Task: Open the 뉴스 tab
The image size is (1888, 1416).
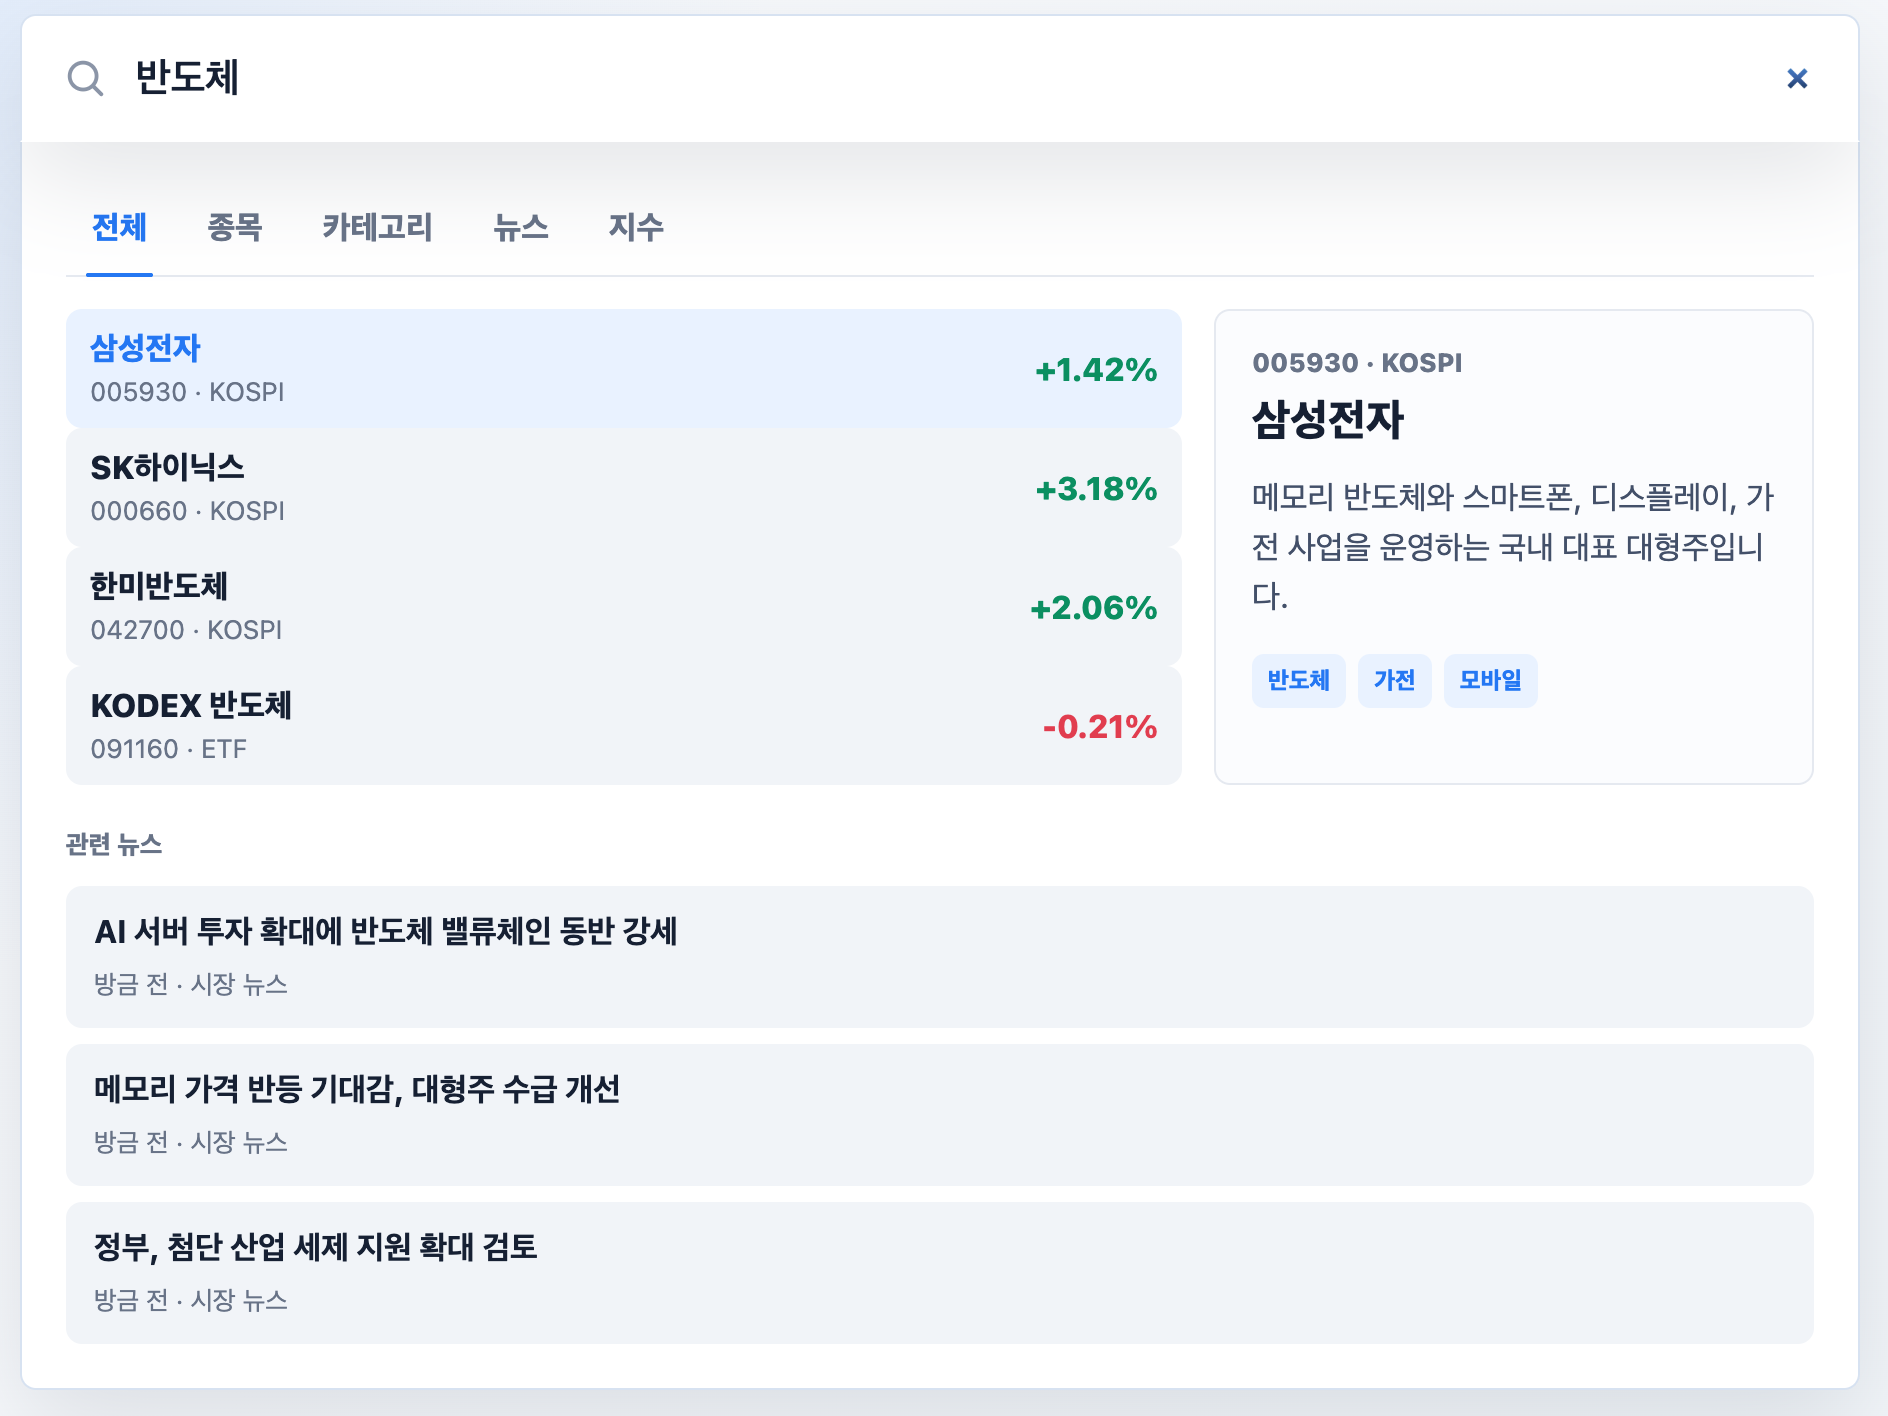Action: (520, 228)
